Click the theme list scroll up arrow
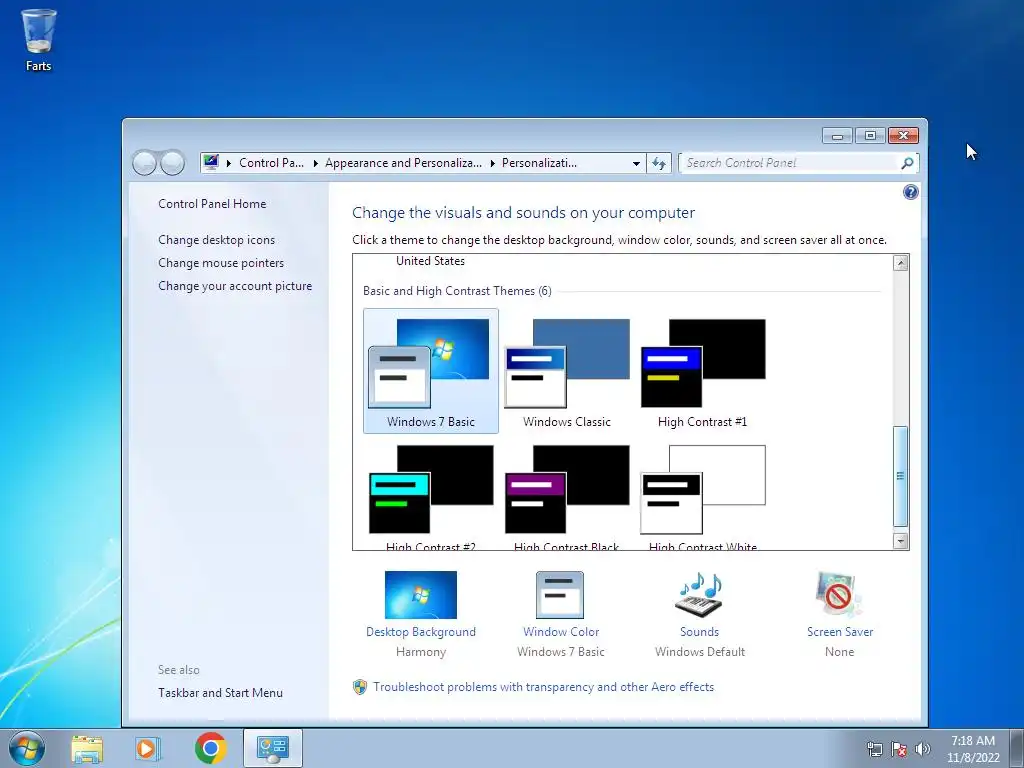 coord(901,263)
